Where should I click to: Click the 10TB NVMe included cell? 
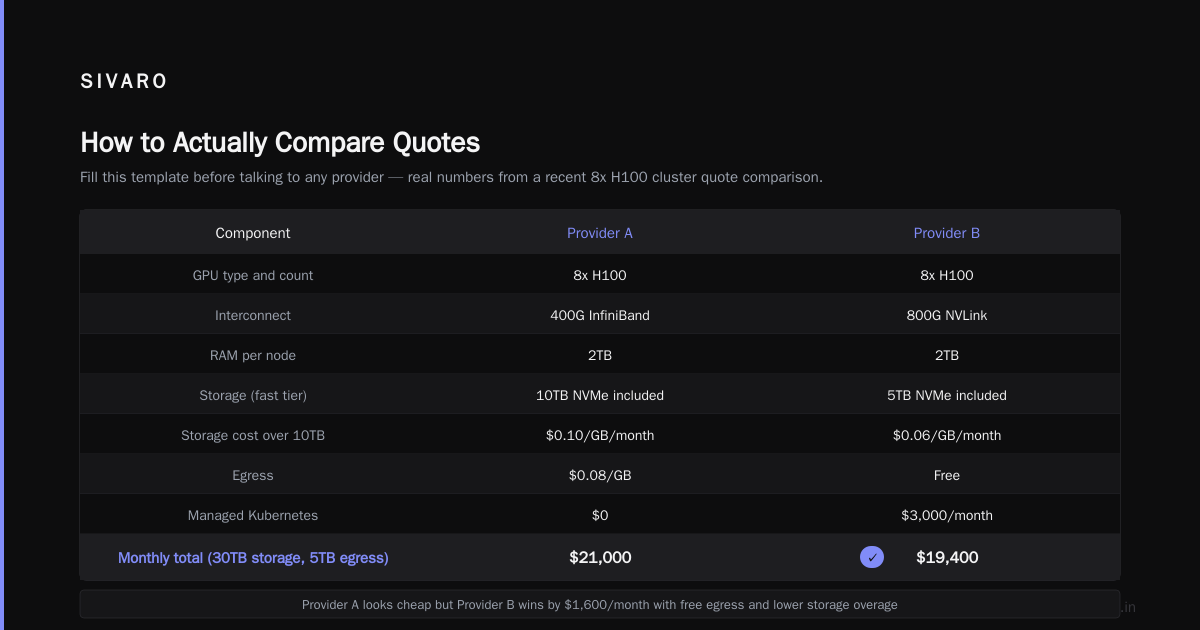pos(600,395)
